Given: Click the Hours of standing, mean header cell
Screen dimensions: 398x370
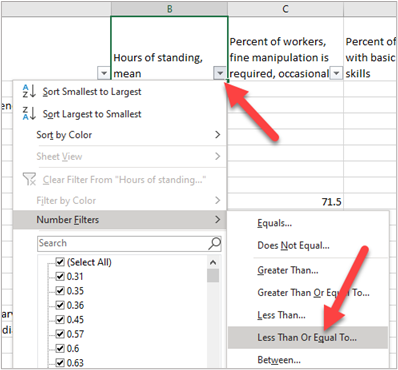Looking at the screenshot, I should 169,48.
